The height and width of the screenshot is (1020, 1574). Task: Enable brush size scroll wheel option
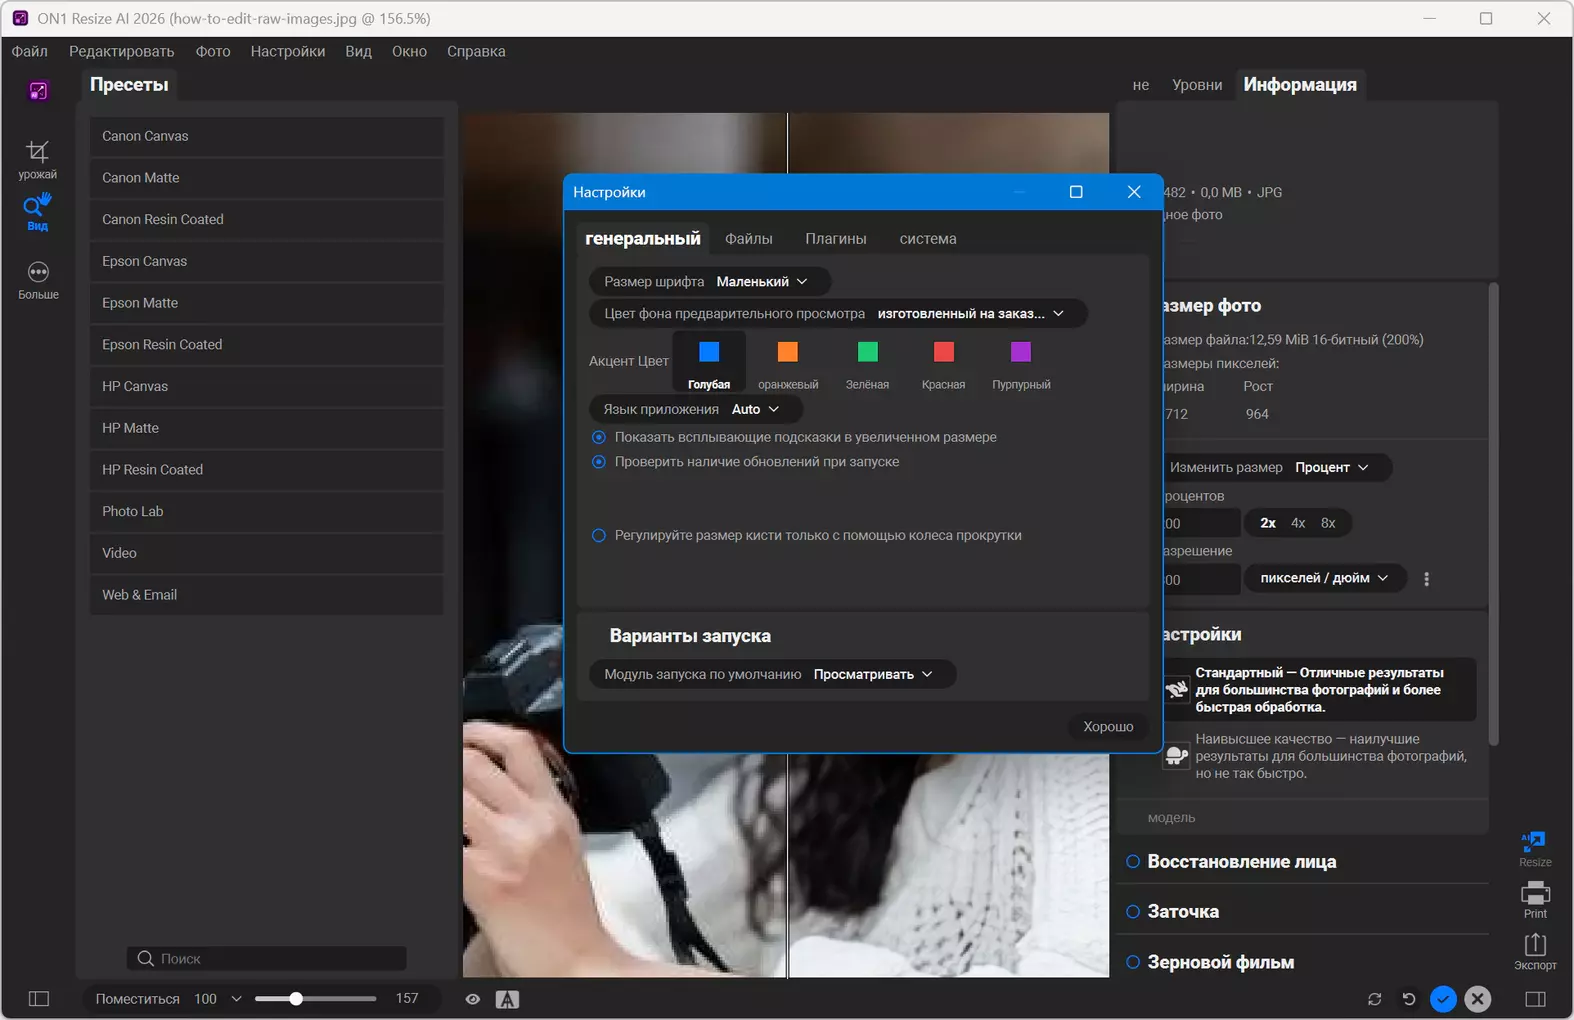click(599, 535)
